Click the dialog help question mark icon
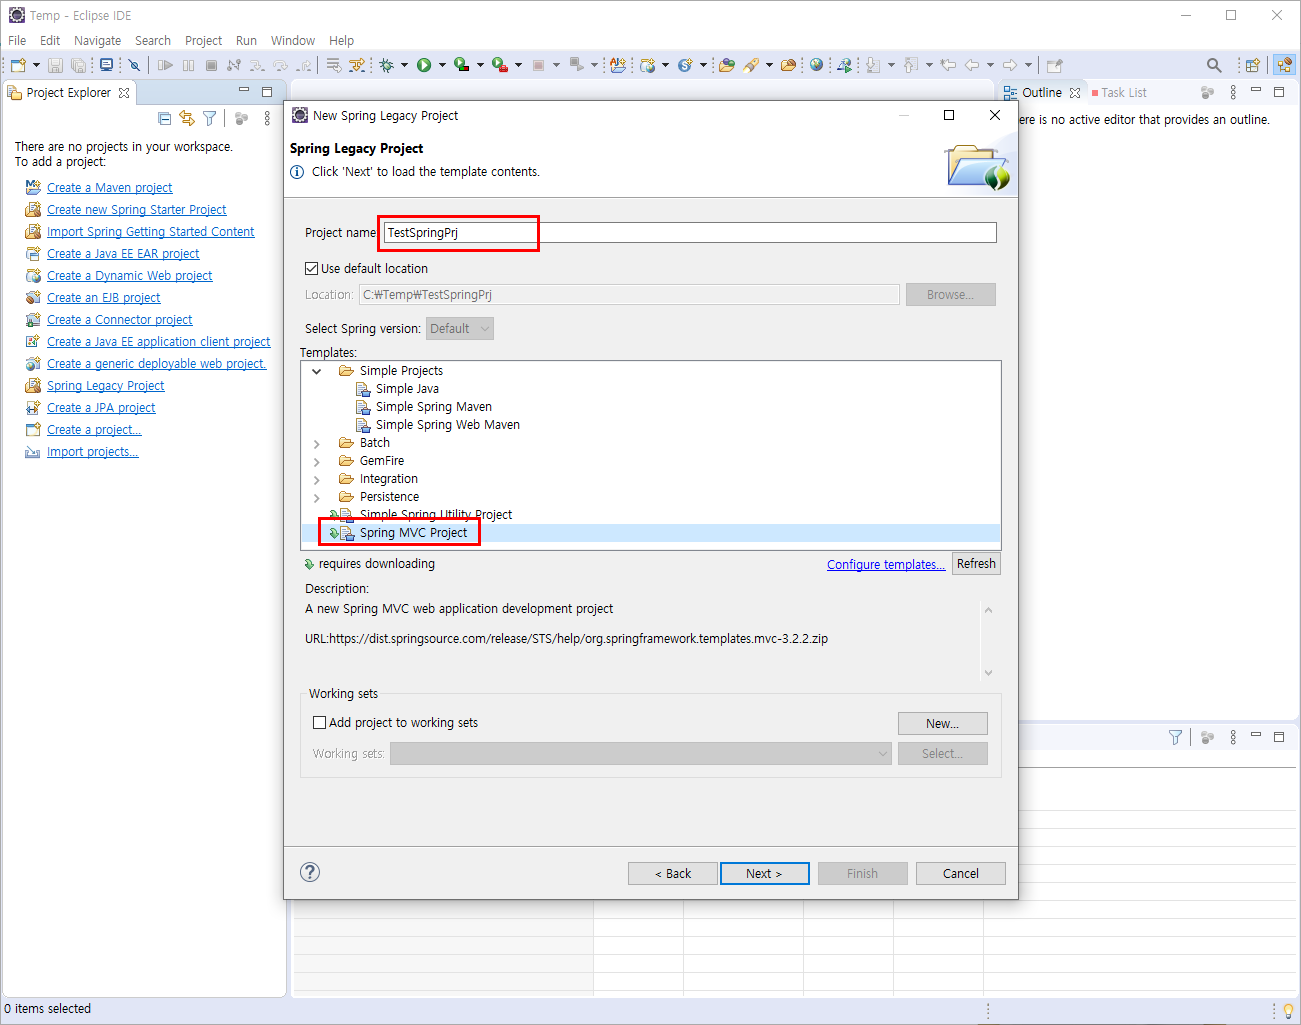The width and height of the screenshot is (1301, 1025). [310, 872]
